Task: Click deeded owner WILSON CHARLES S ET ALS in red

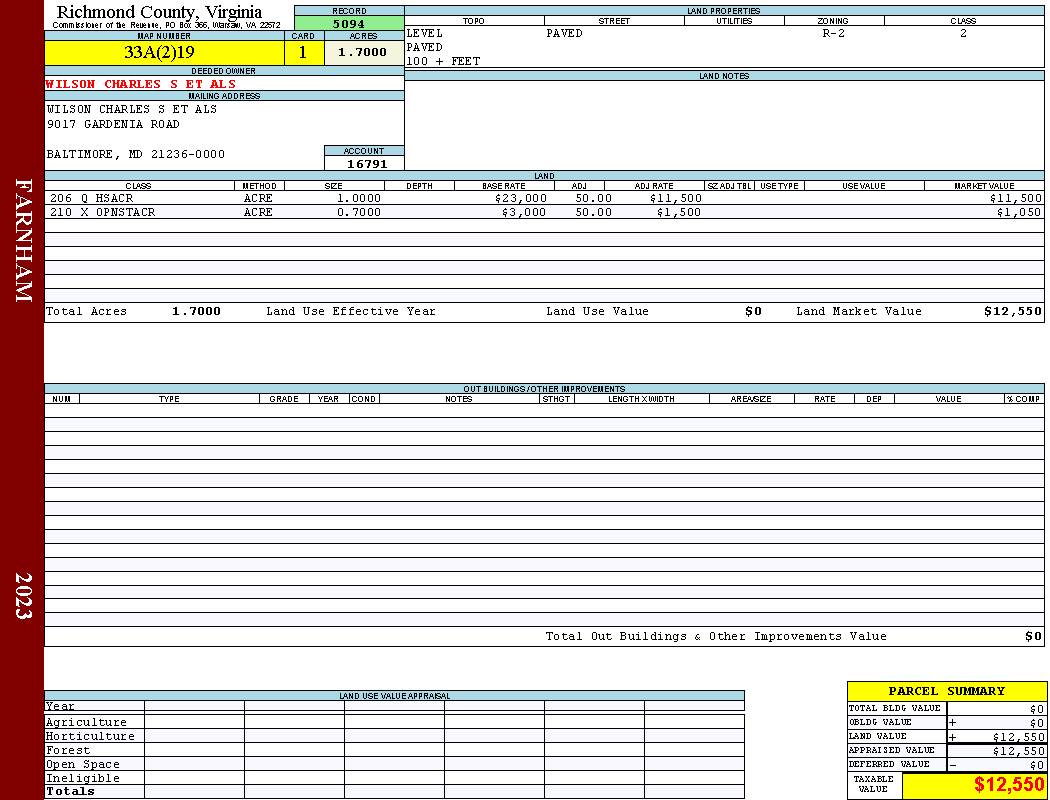Action: [141, 84]
